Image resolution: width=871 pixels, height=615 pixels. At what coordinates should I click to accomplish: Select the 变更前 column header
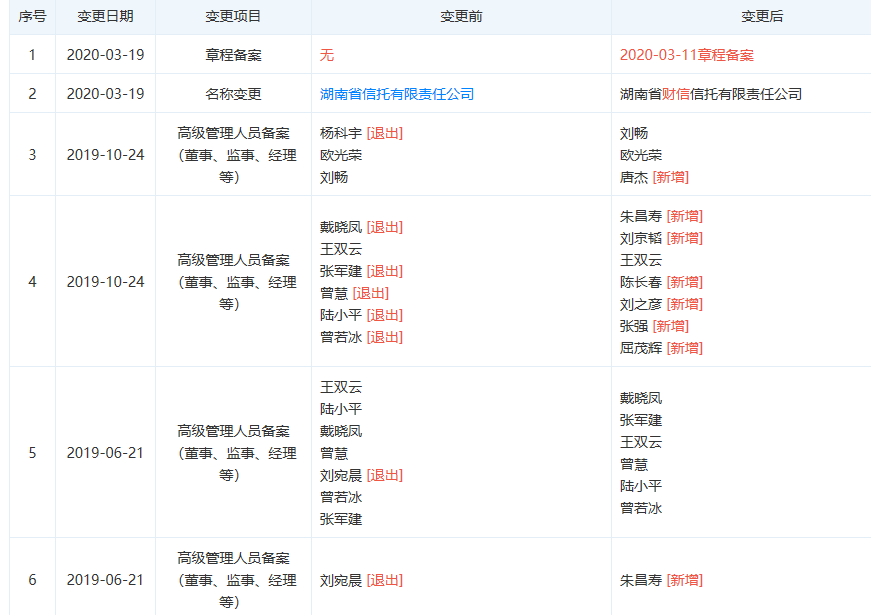[x=461, y=17]
